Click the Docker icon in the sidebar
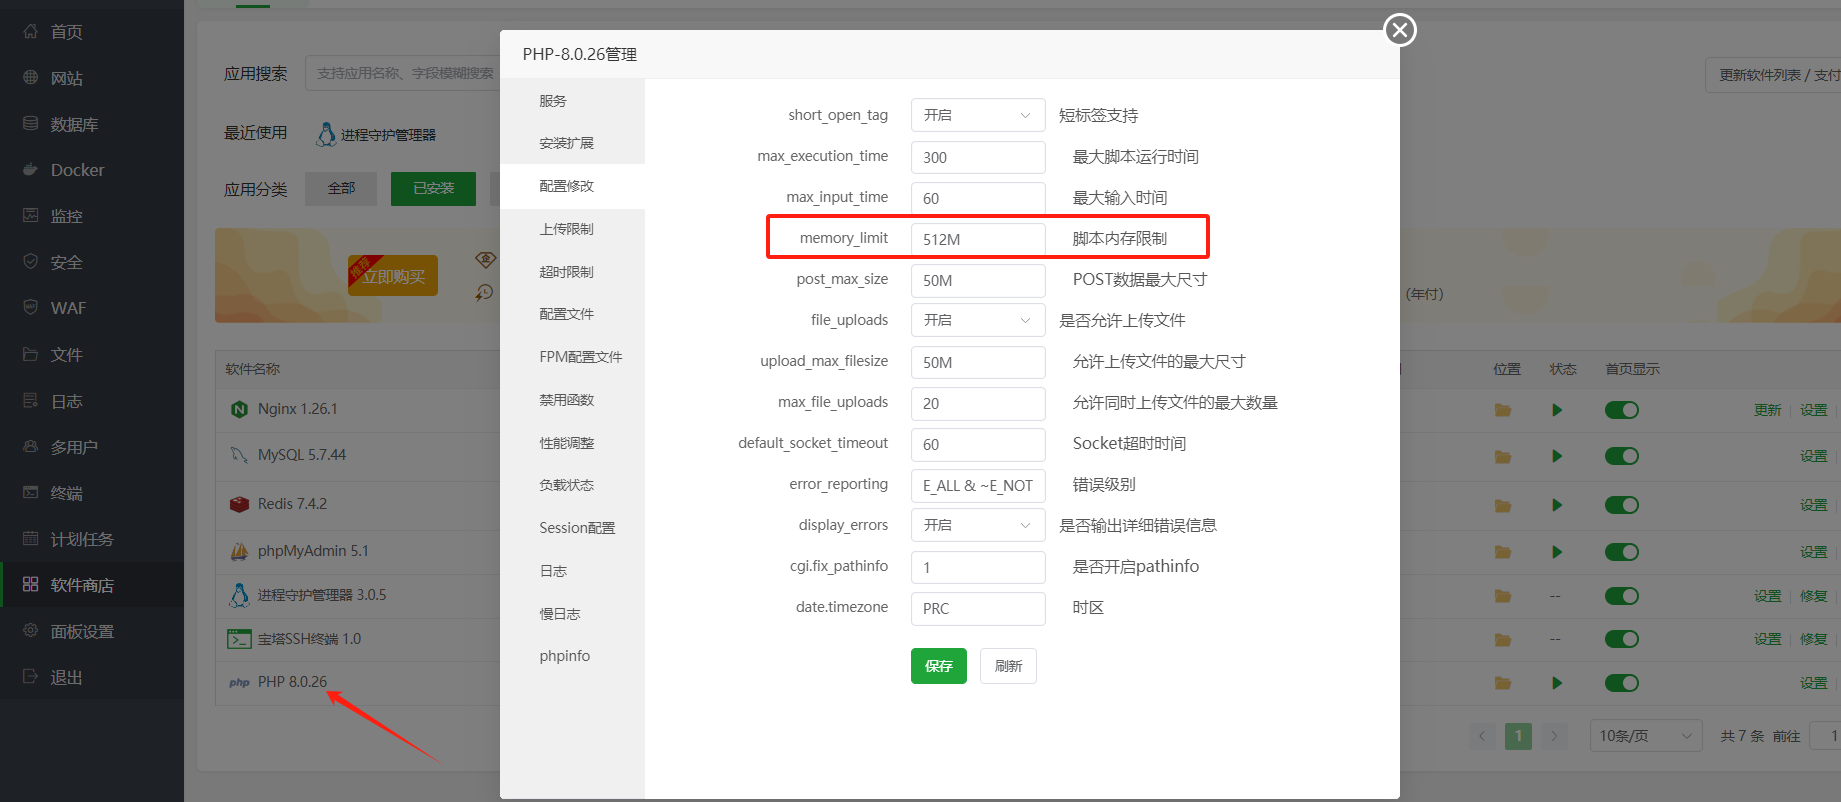 tap(31, 170)
